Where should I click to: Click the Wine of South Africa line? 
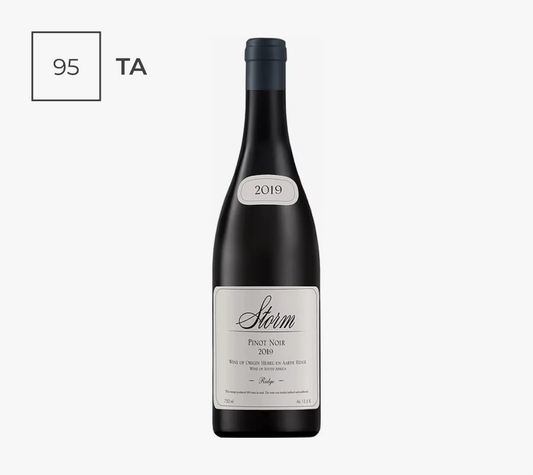pos(266,368)
